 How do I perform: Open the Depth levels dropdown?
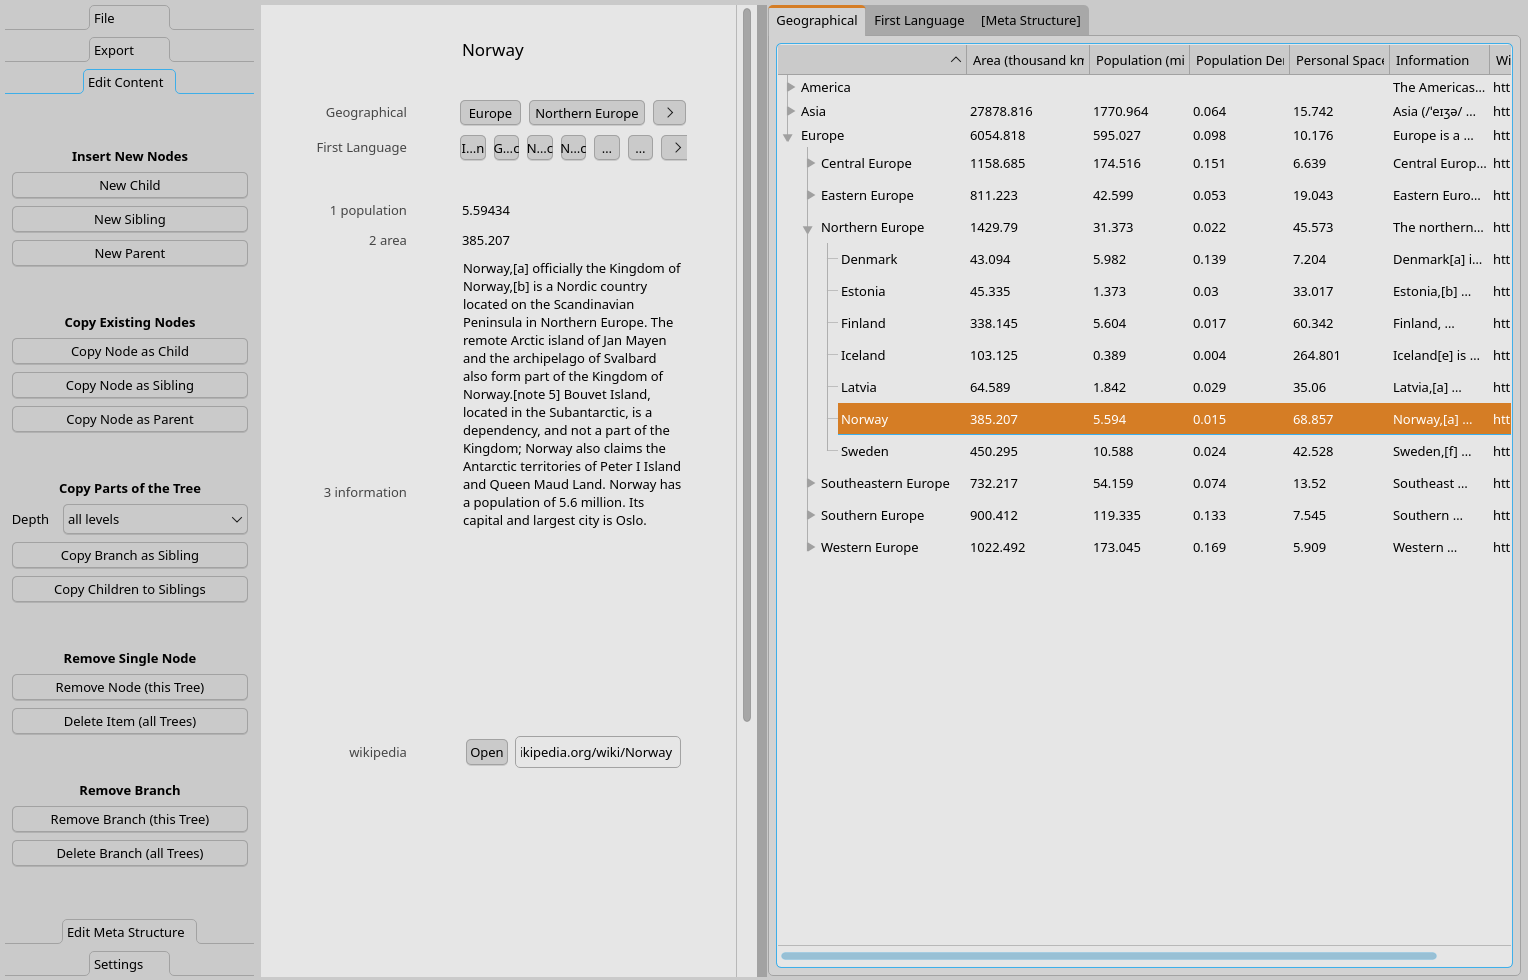155,519
